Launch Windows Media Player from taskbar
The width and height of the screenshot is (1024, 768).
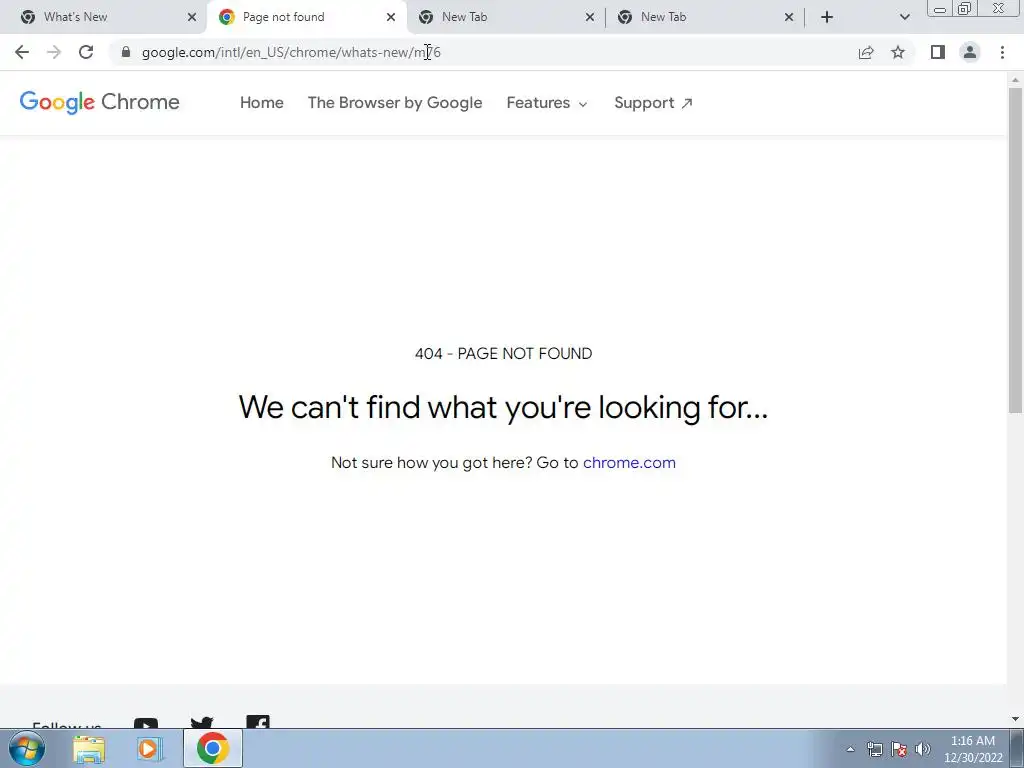coord(150,748)
